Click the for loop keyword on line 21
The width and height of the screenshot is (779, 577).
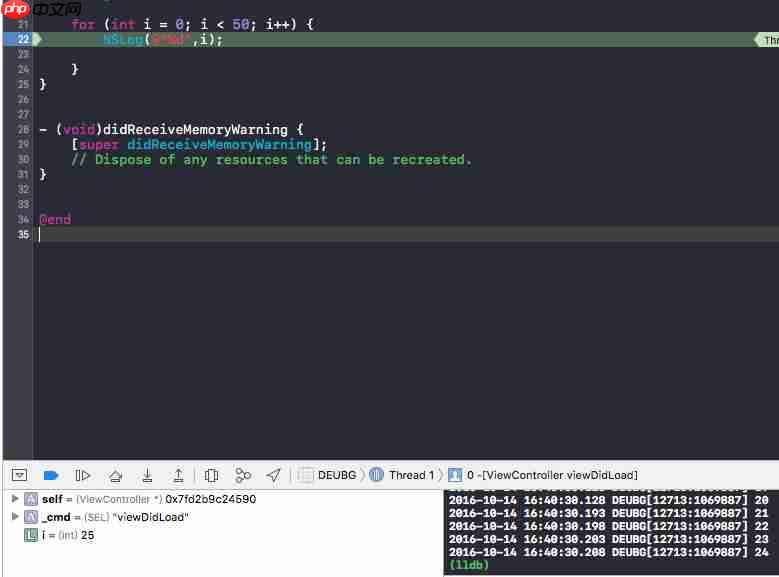83,24
